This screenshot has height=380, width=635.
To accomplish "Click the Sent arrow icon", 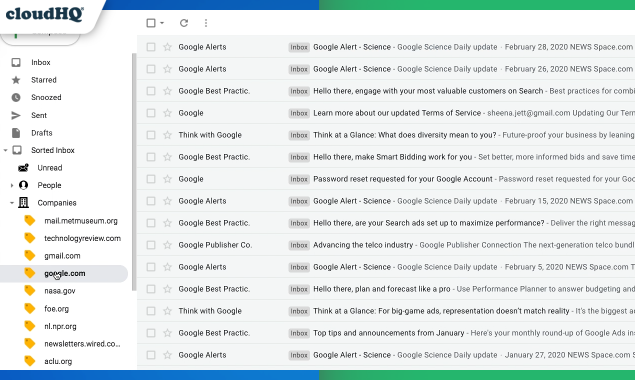I will 16,115.
